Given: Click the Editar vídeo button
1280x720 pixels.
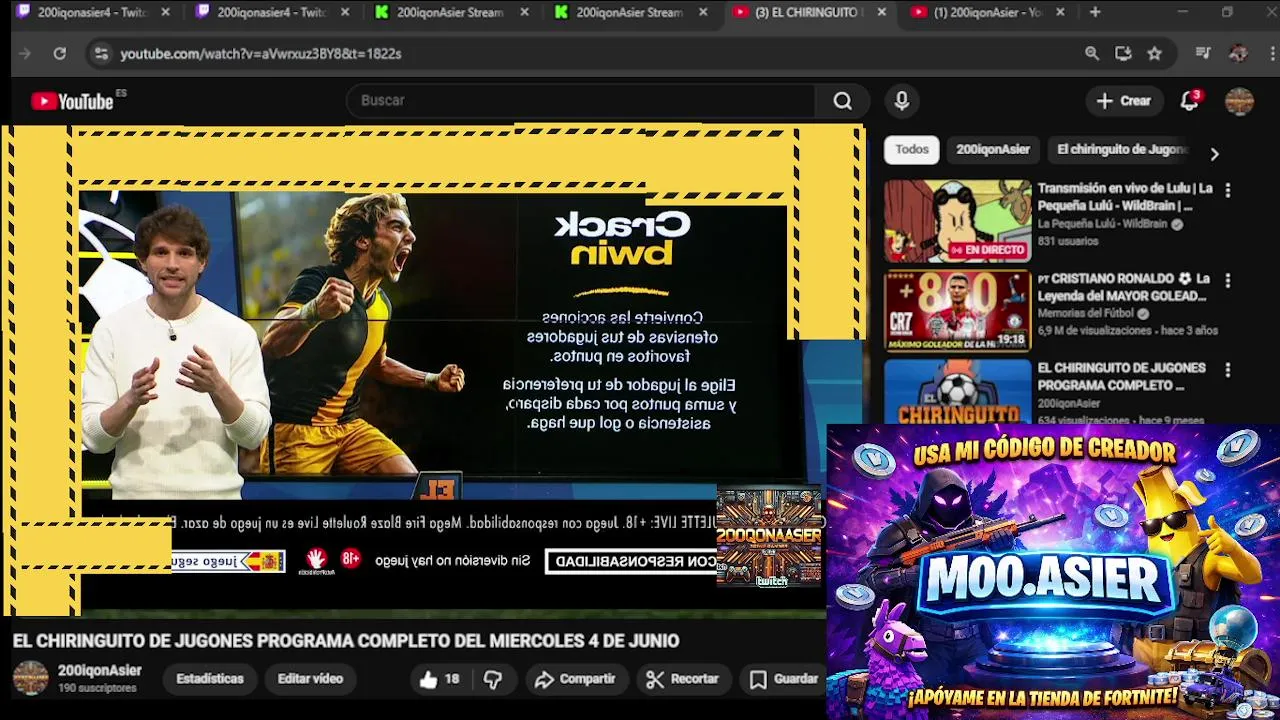Looking at the screenshot, I should (x=310, y=679).
